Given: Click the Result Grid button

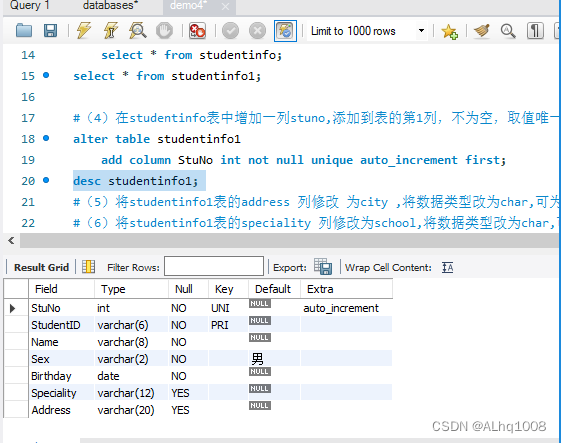Looking at the screenshot, I should tap(41, 267).
